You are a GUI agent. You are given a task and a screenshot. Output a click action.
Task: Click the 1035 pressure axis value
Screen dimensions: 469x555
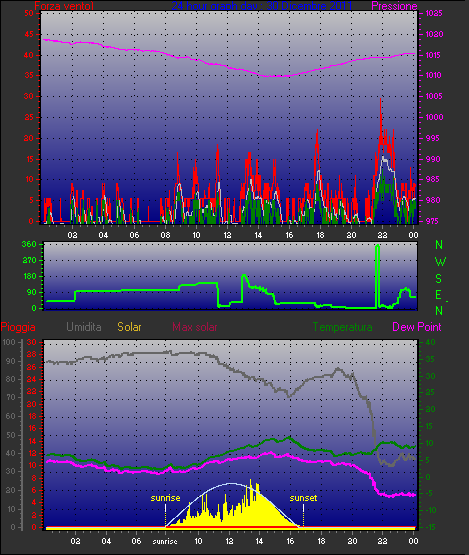click(434, 13)
